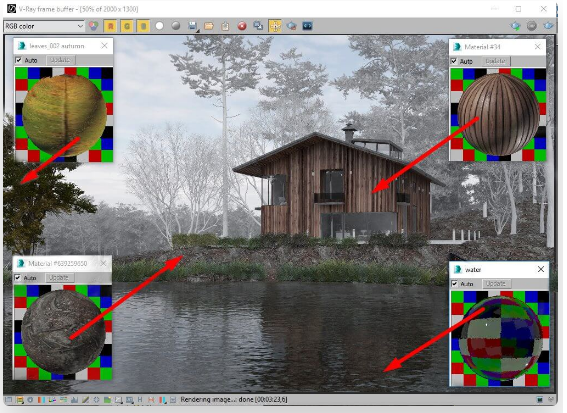Click the gray round stop rendering icon

pos(532,26)
